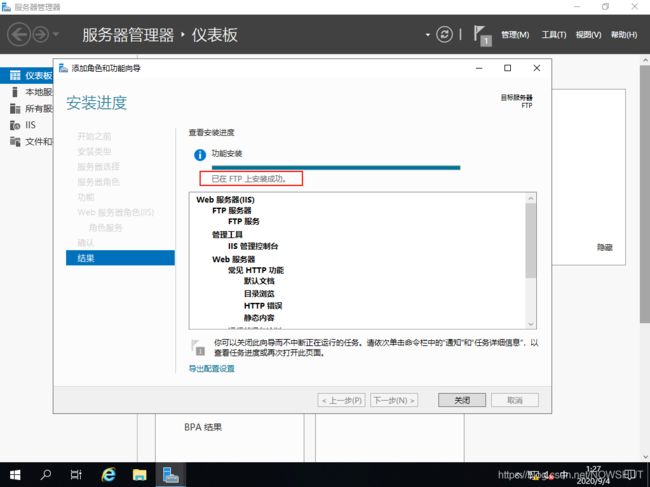Select the IIS sidebar item
Image resolution: width=650 pixels, height=487 pixels.
pos(27,125)
